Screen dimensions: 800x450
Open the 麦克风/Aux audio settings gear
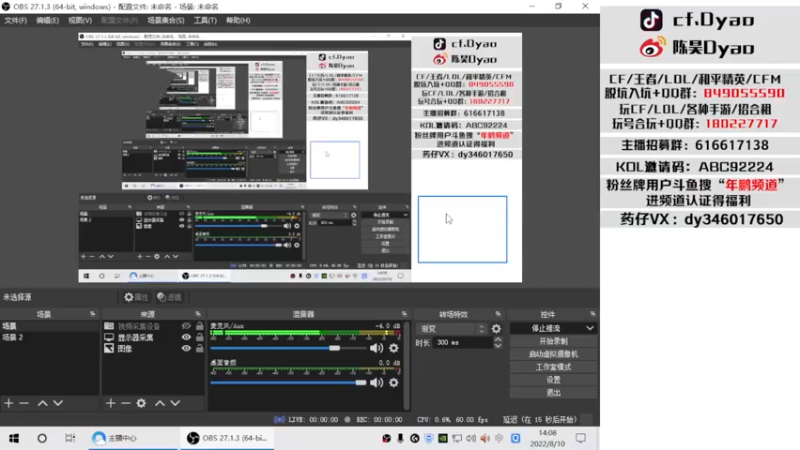pos(394,348)
